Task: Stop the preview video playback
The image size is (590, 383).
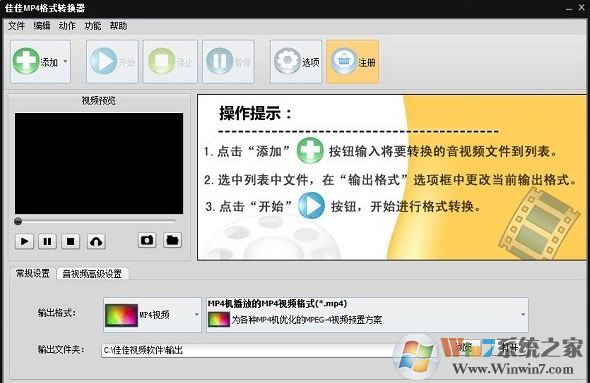Action: (70, 241)
